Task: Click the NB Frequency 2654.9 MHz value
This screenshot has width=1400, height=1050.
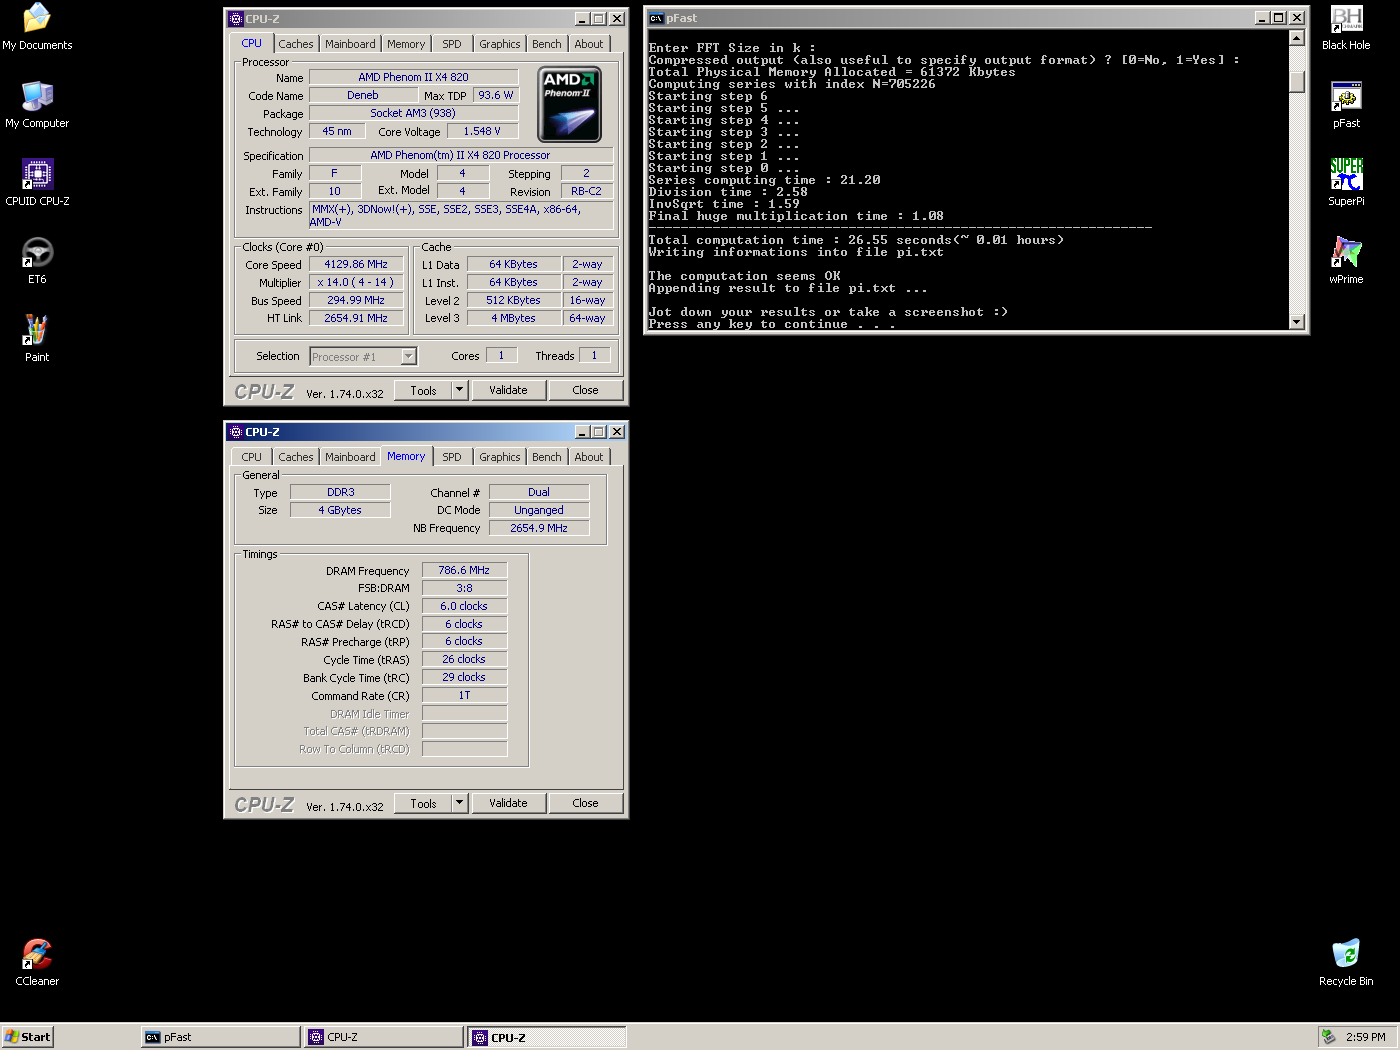Action: pyautogui.click(x=539, y=528)
